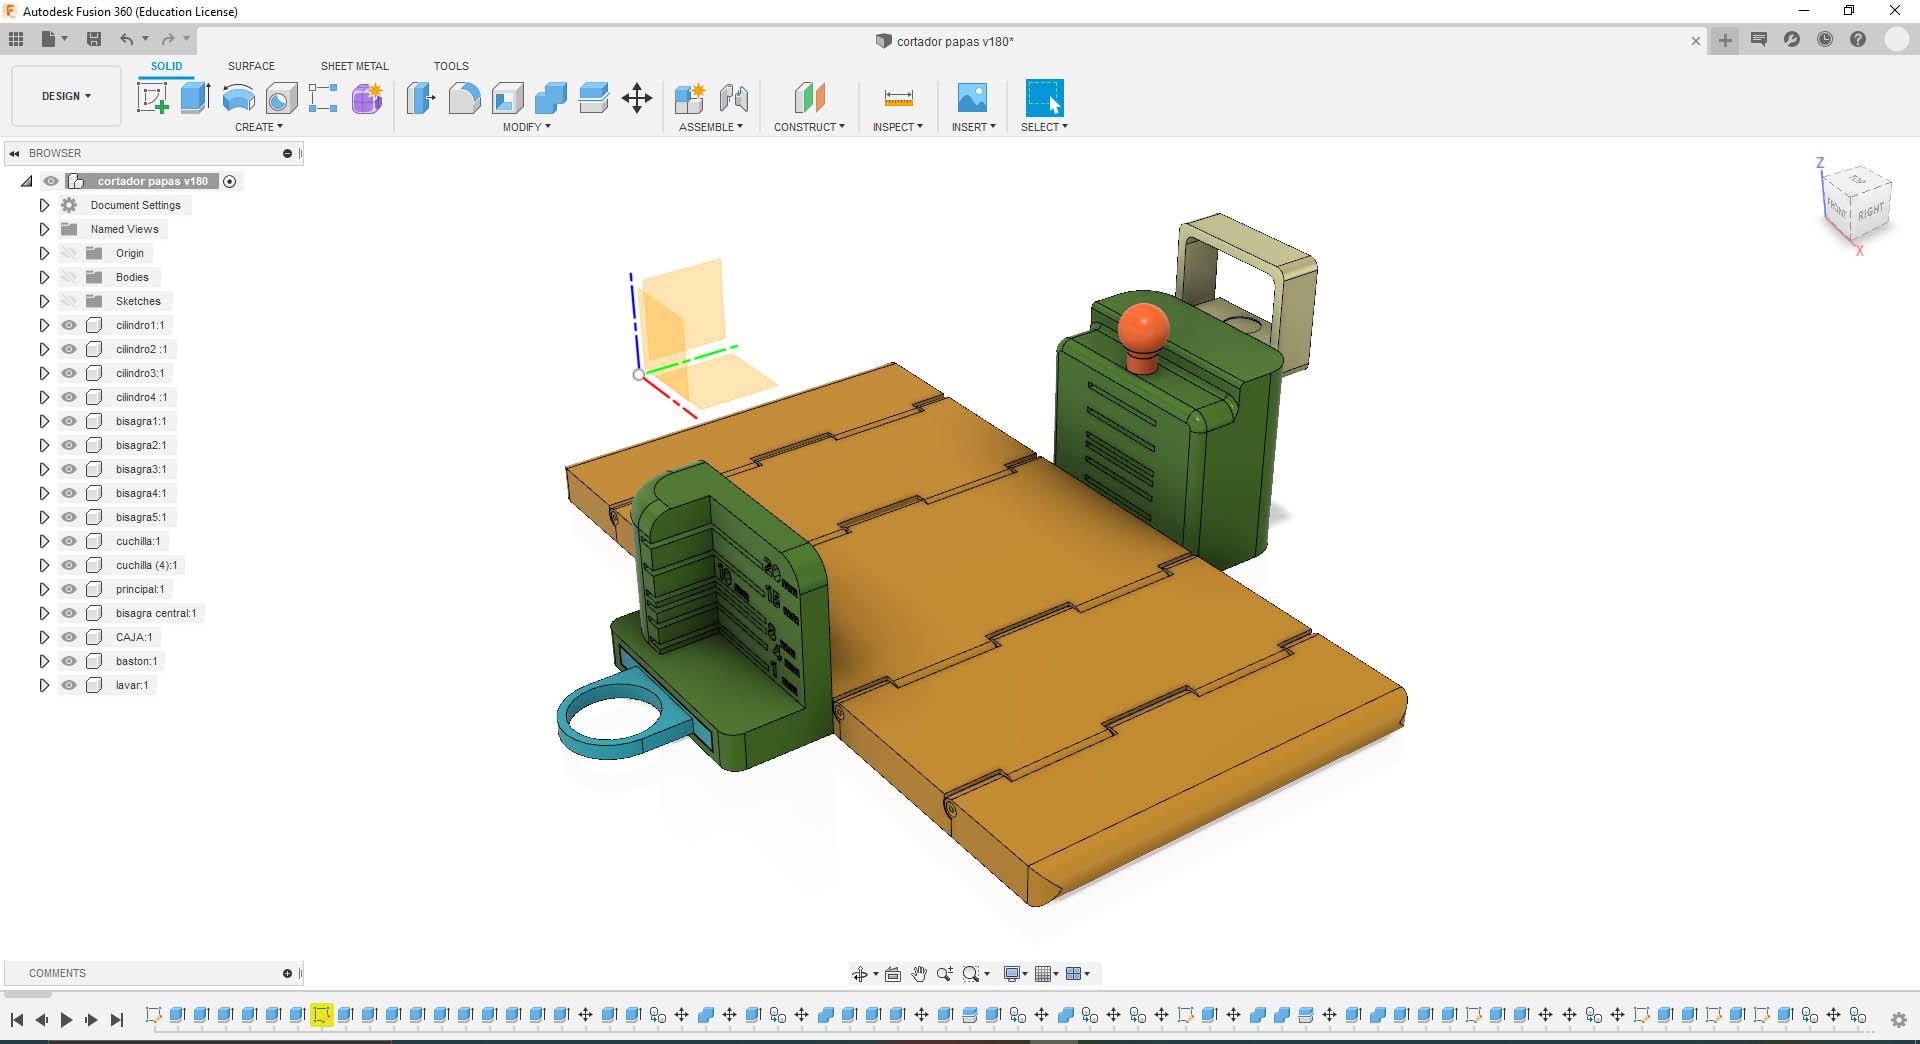Click the ViewCube RIGHT face
Image resolution: width=1920 pixels, height=1044 pixels.
pos(1870,212)
